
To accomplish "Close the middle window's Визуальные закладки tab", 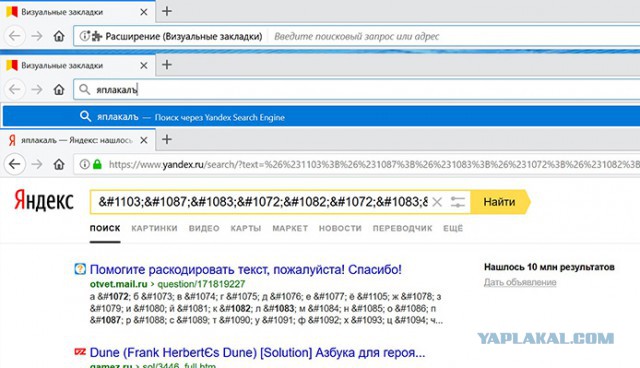I will pyautogui.click(x=144, y=65).
